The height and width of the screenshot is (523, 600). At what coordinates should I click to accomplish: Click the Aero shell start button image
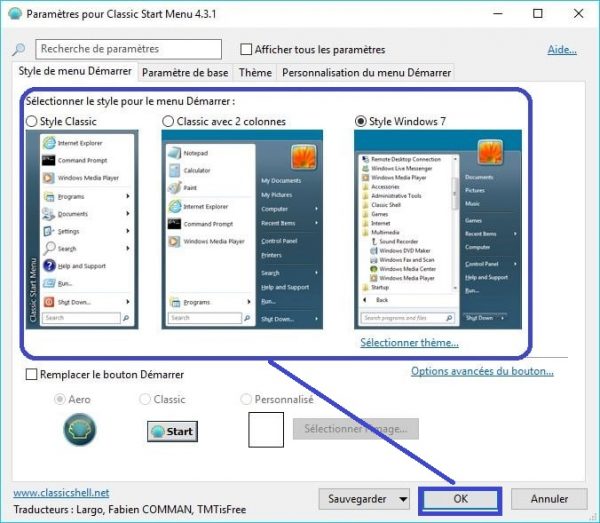80,430
